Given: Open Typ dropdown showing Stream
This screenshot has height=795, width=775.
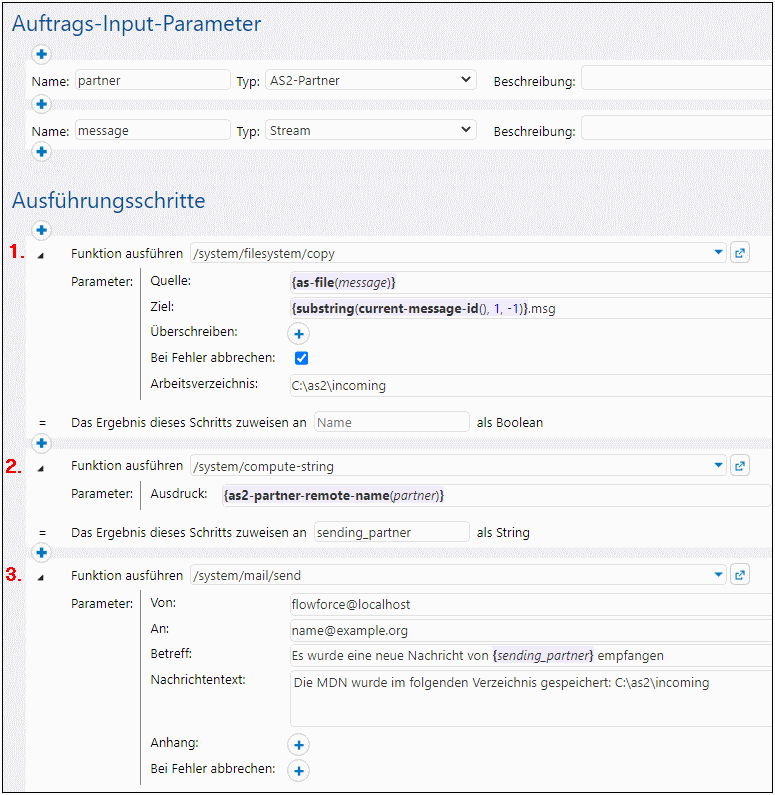Looking at the screenshot, I should (370, 130).
